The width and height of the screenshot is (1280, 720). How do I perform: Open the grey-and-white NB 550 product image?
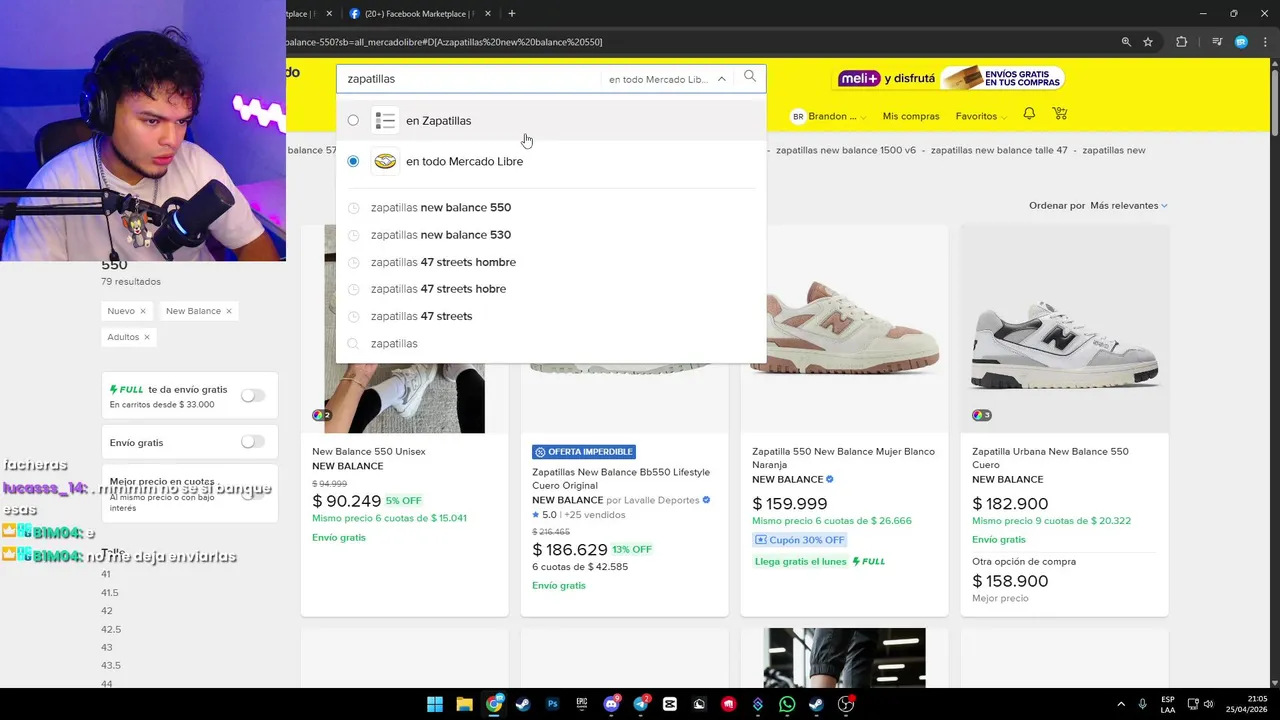pos(1064,329)
